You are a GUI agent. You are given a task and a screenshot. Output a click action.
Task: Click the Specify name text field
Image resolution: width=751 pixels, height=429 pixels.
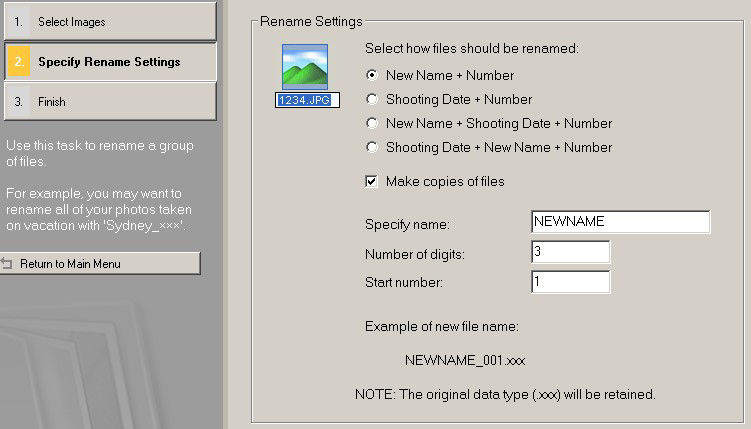click(x=620, y=222)
